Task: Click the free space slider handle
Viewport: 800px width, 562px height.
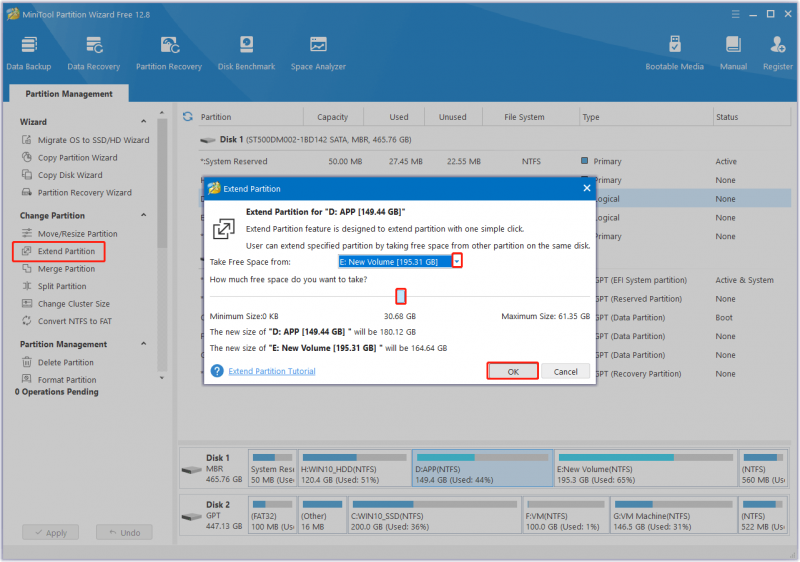Action: click(401, 296)
